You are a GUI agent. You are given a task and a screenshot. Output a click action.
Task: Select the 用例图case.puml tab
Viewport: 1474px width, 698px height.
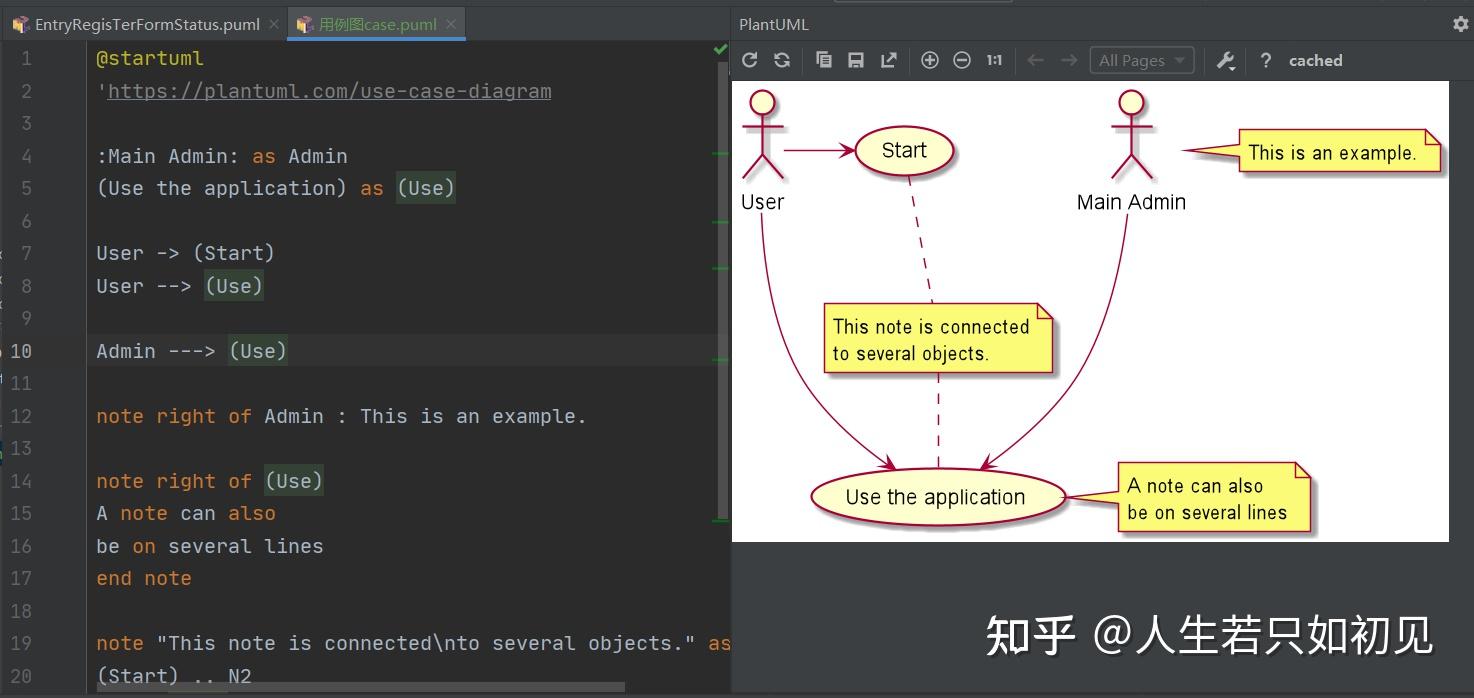(370, 24)
